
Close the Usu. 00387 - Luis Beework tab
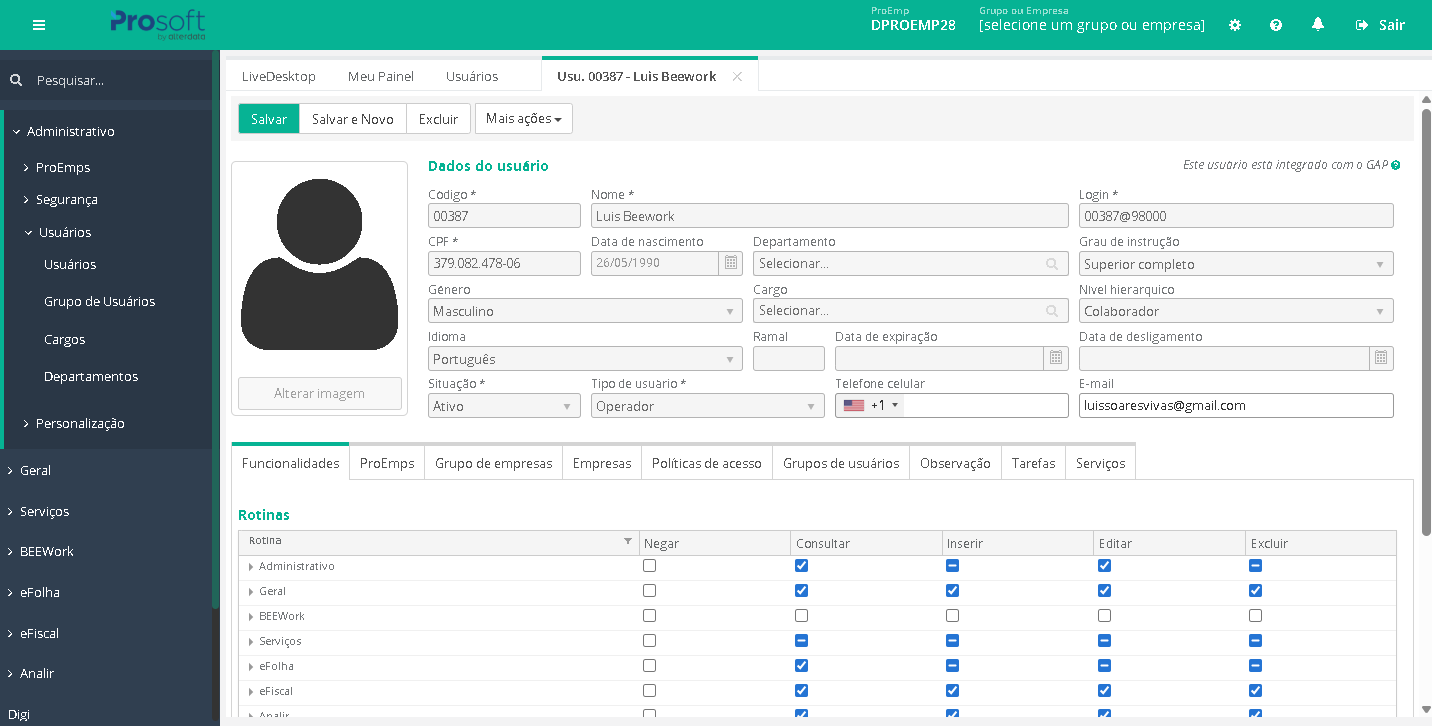pos(737,76)
